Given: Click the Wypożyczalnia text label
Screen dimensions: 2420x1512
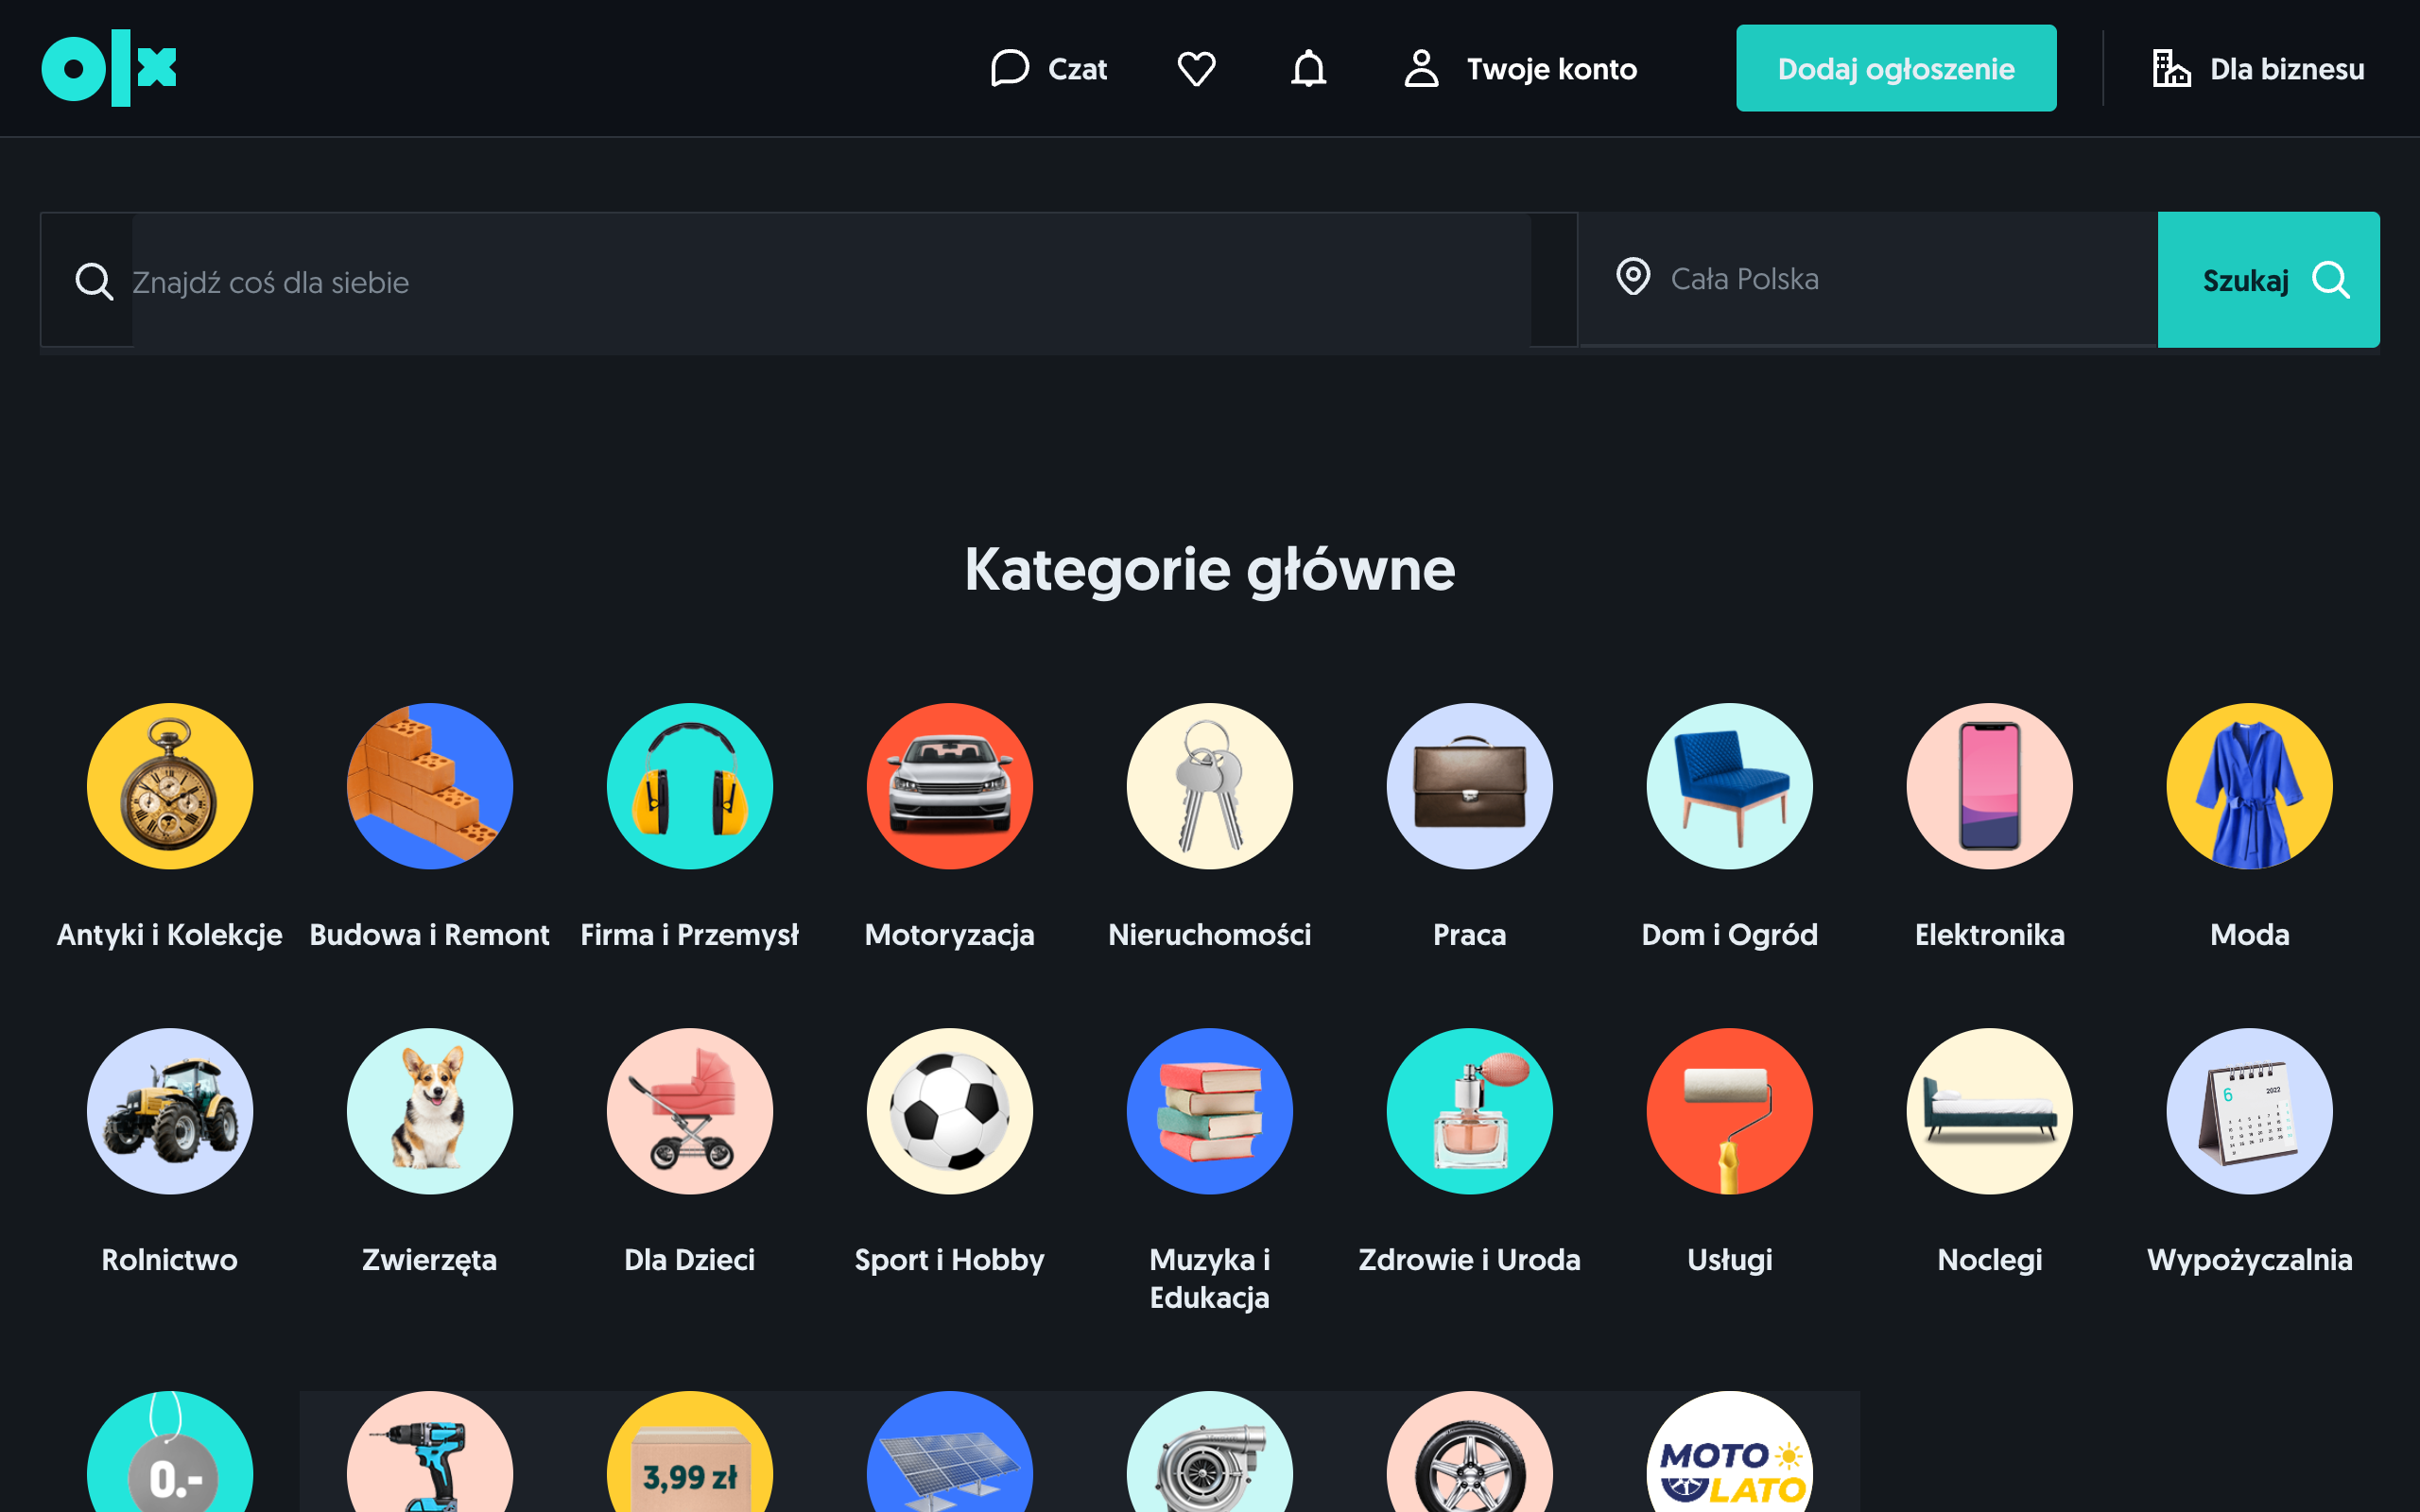Looking at the screenshot, I should 2250,1261.
